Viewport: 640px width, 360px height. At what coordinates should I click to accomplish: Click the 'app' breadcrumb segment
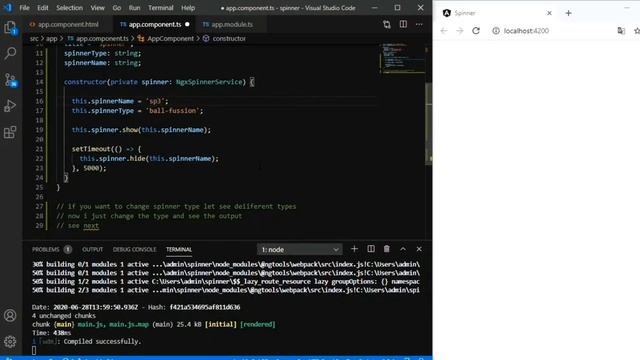51,39
